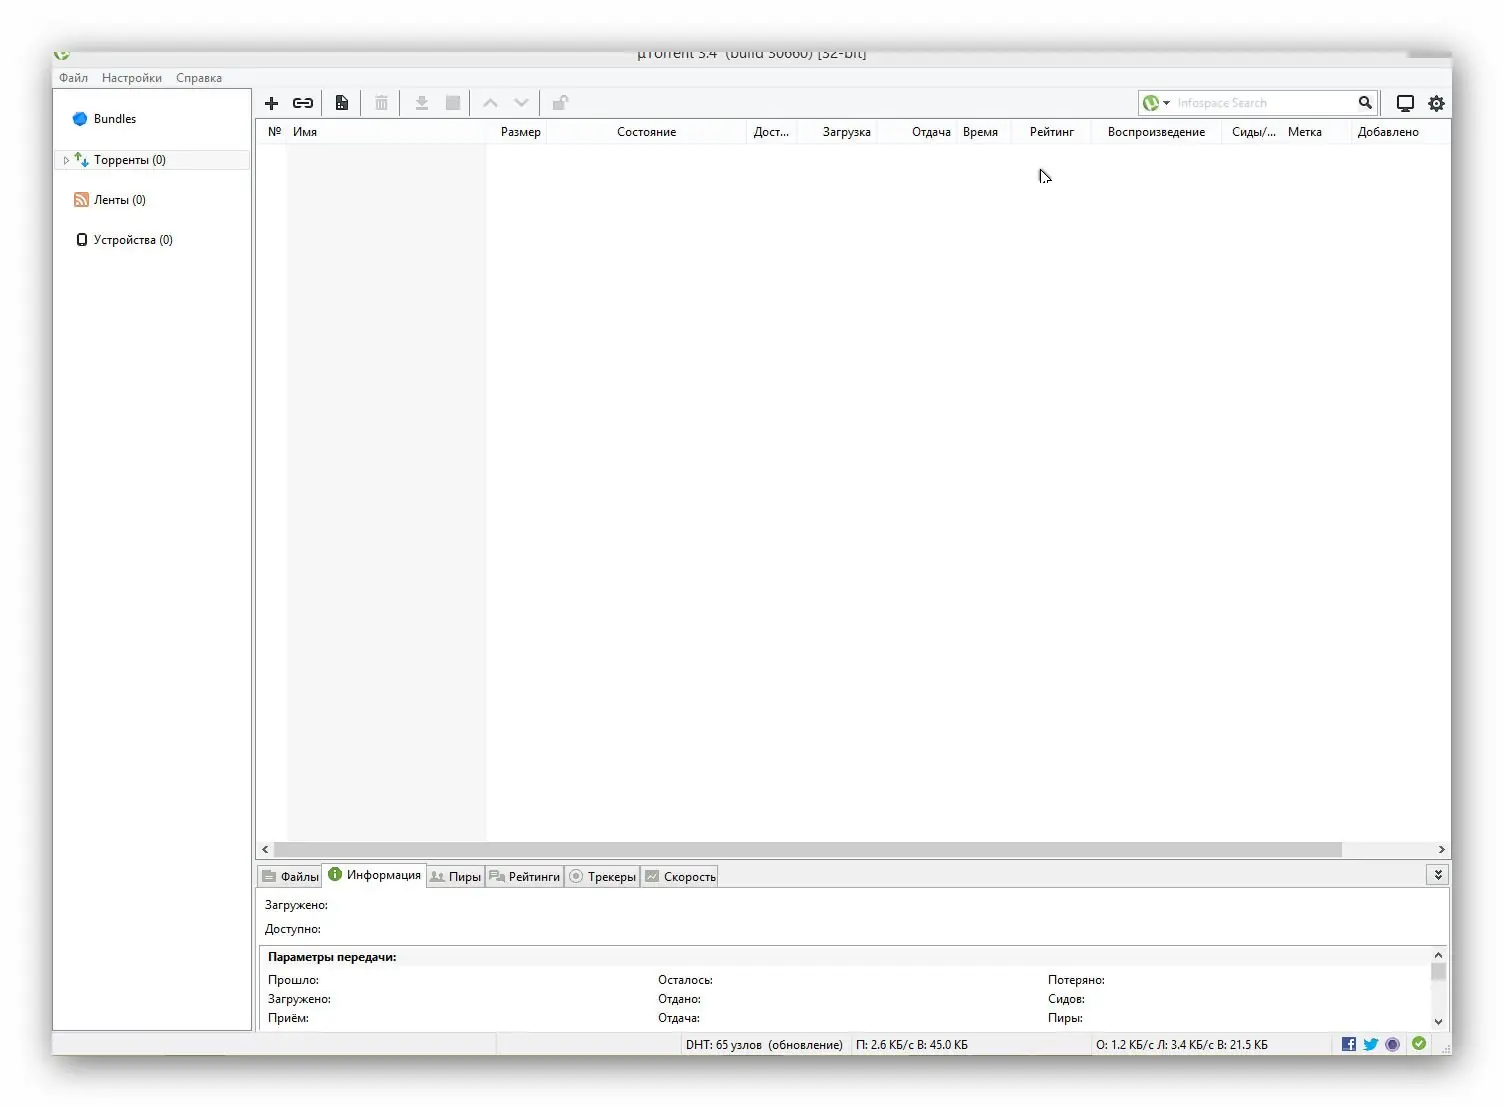1504x1108 pixels.
Task: Collapse the details pane with double chevron
Action: point(1437,875)
